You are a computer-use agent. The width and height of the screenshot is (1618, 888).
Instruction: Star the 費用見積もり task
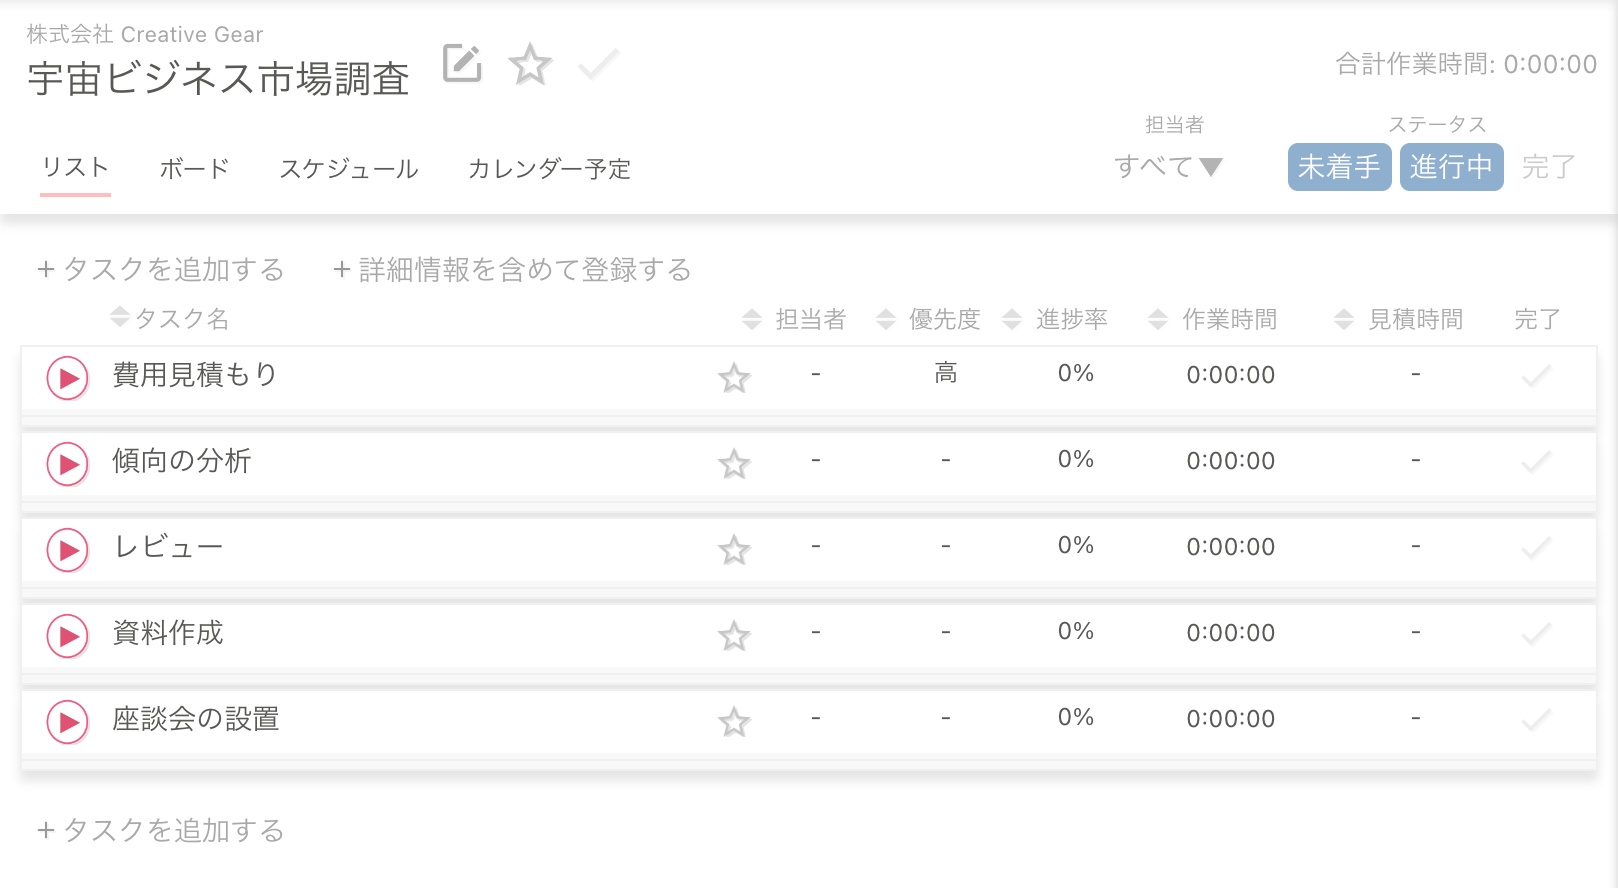[734, 379]
